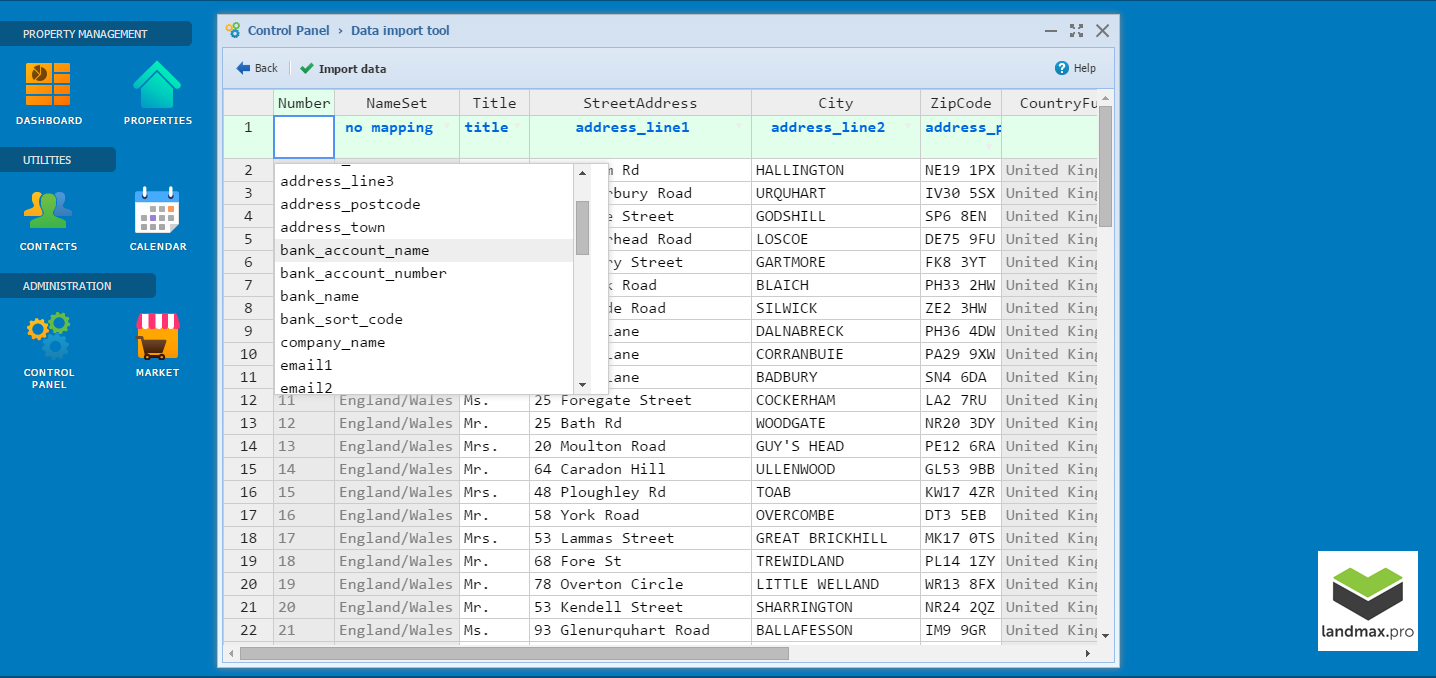Click the Back arrow button
The image size is (1436, 678).
pos(257,68)
